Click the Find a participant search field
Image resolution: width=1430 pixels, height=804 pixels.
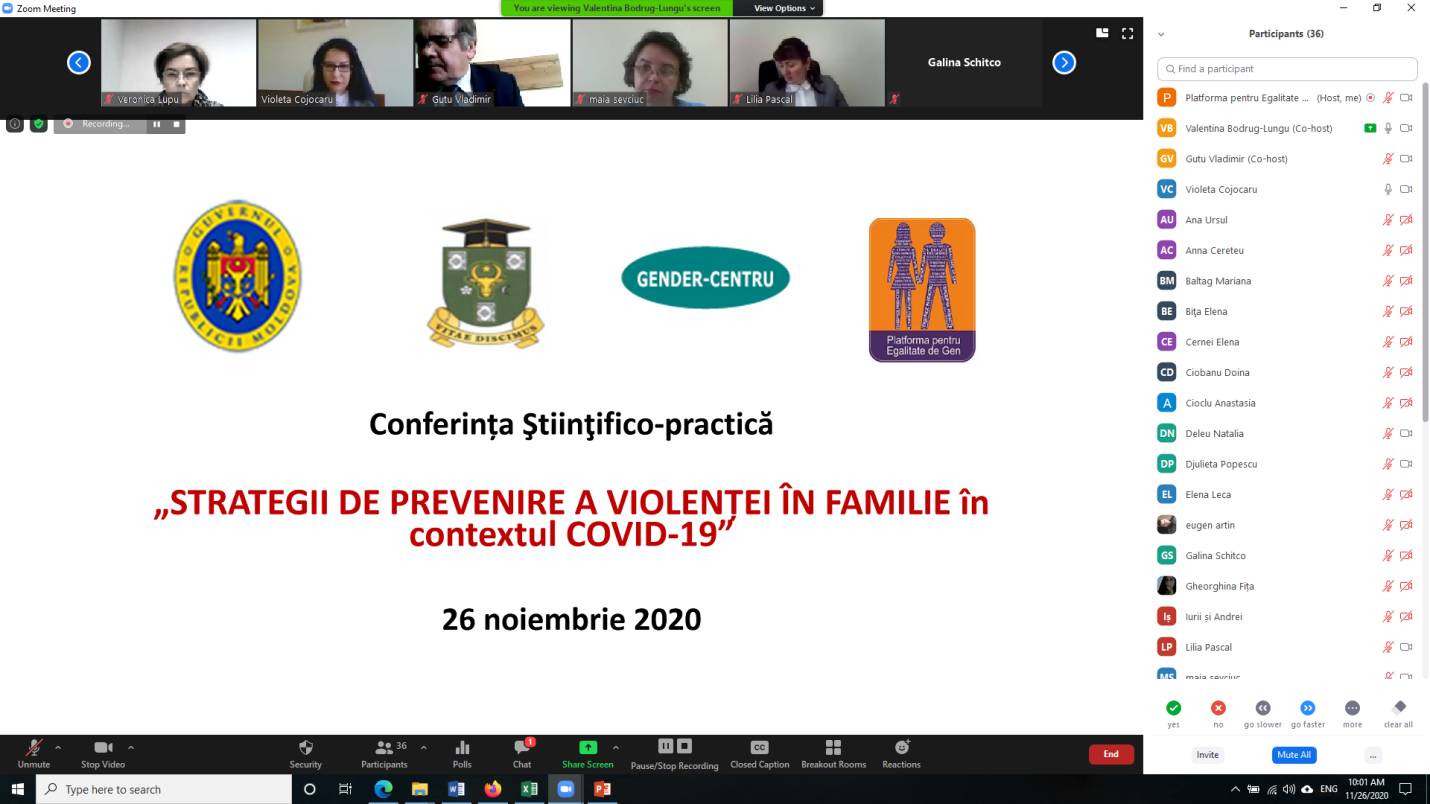(1287, 69)
